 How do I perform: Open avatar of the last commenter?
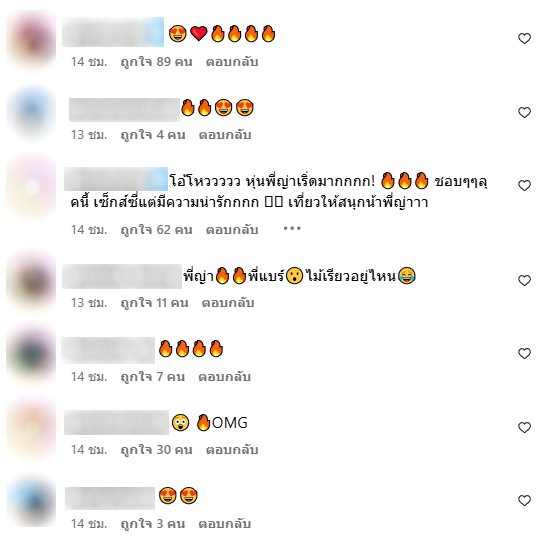31,501
